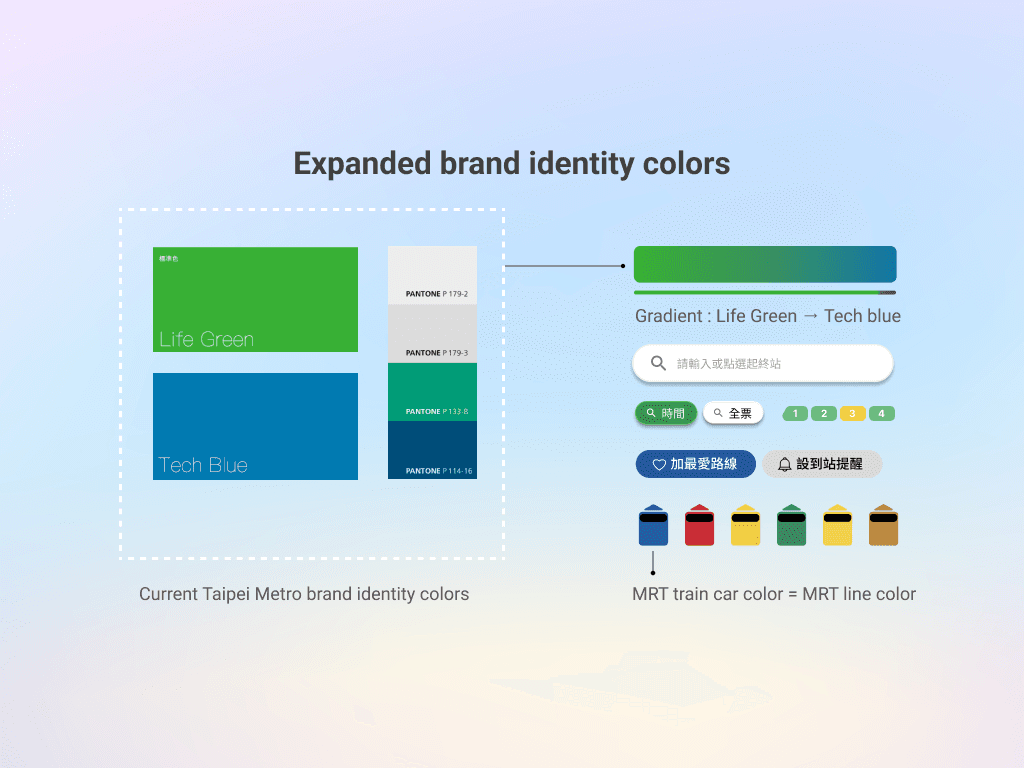The image size is (1024, 768).
Task: Click the PANTONE P 179-2 swatch
Action: pos(432,275)
